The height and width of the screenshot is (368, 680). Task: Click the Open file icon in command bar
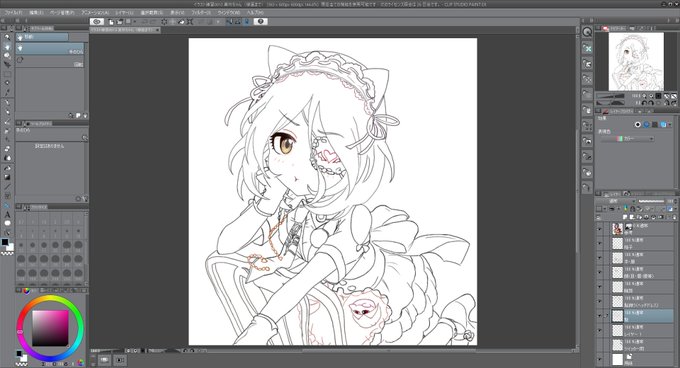pos(120,22)
